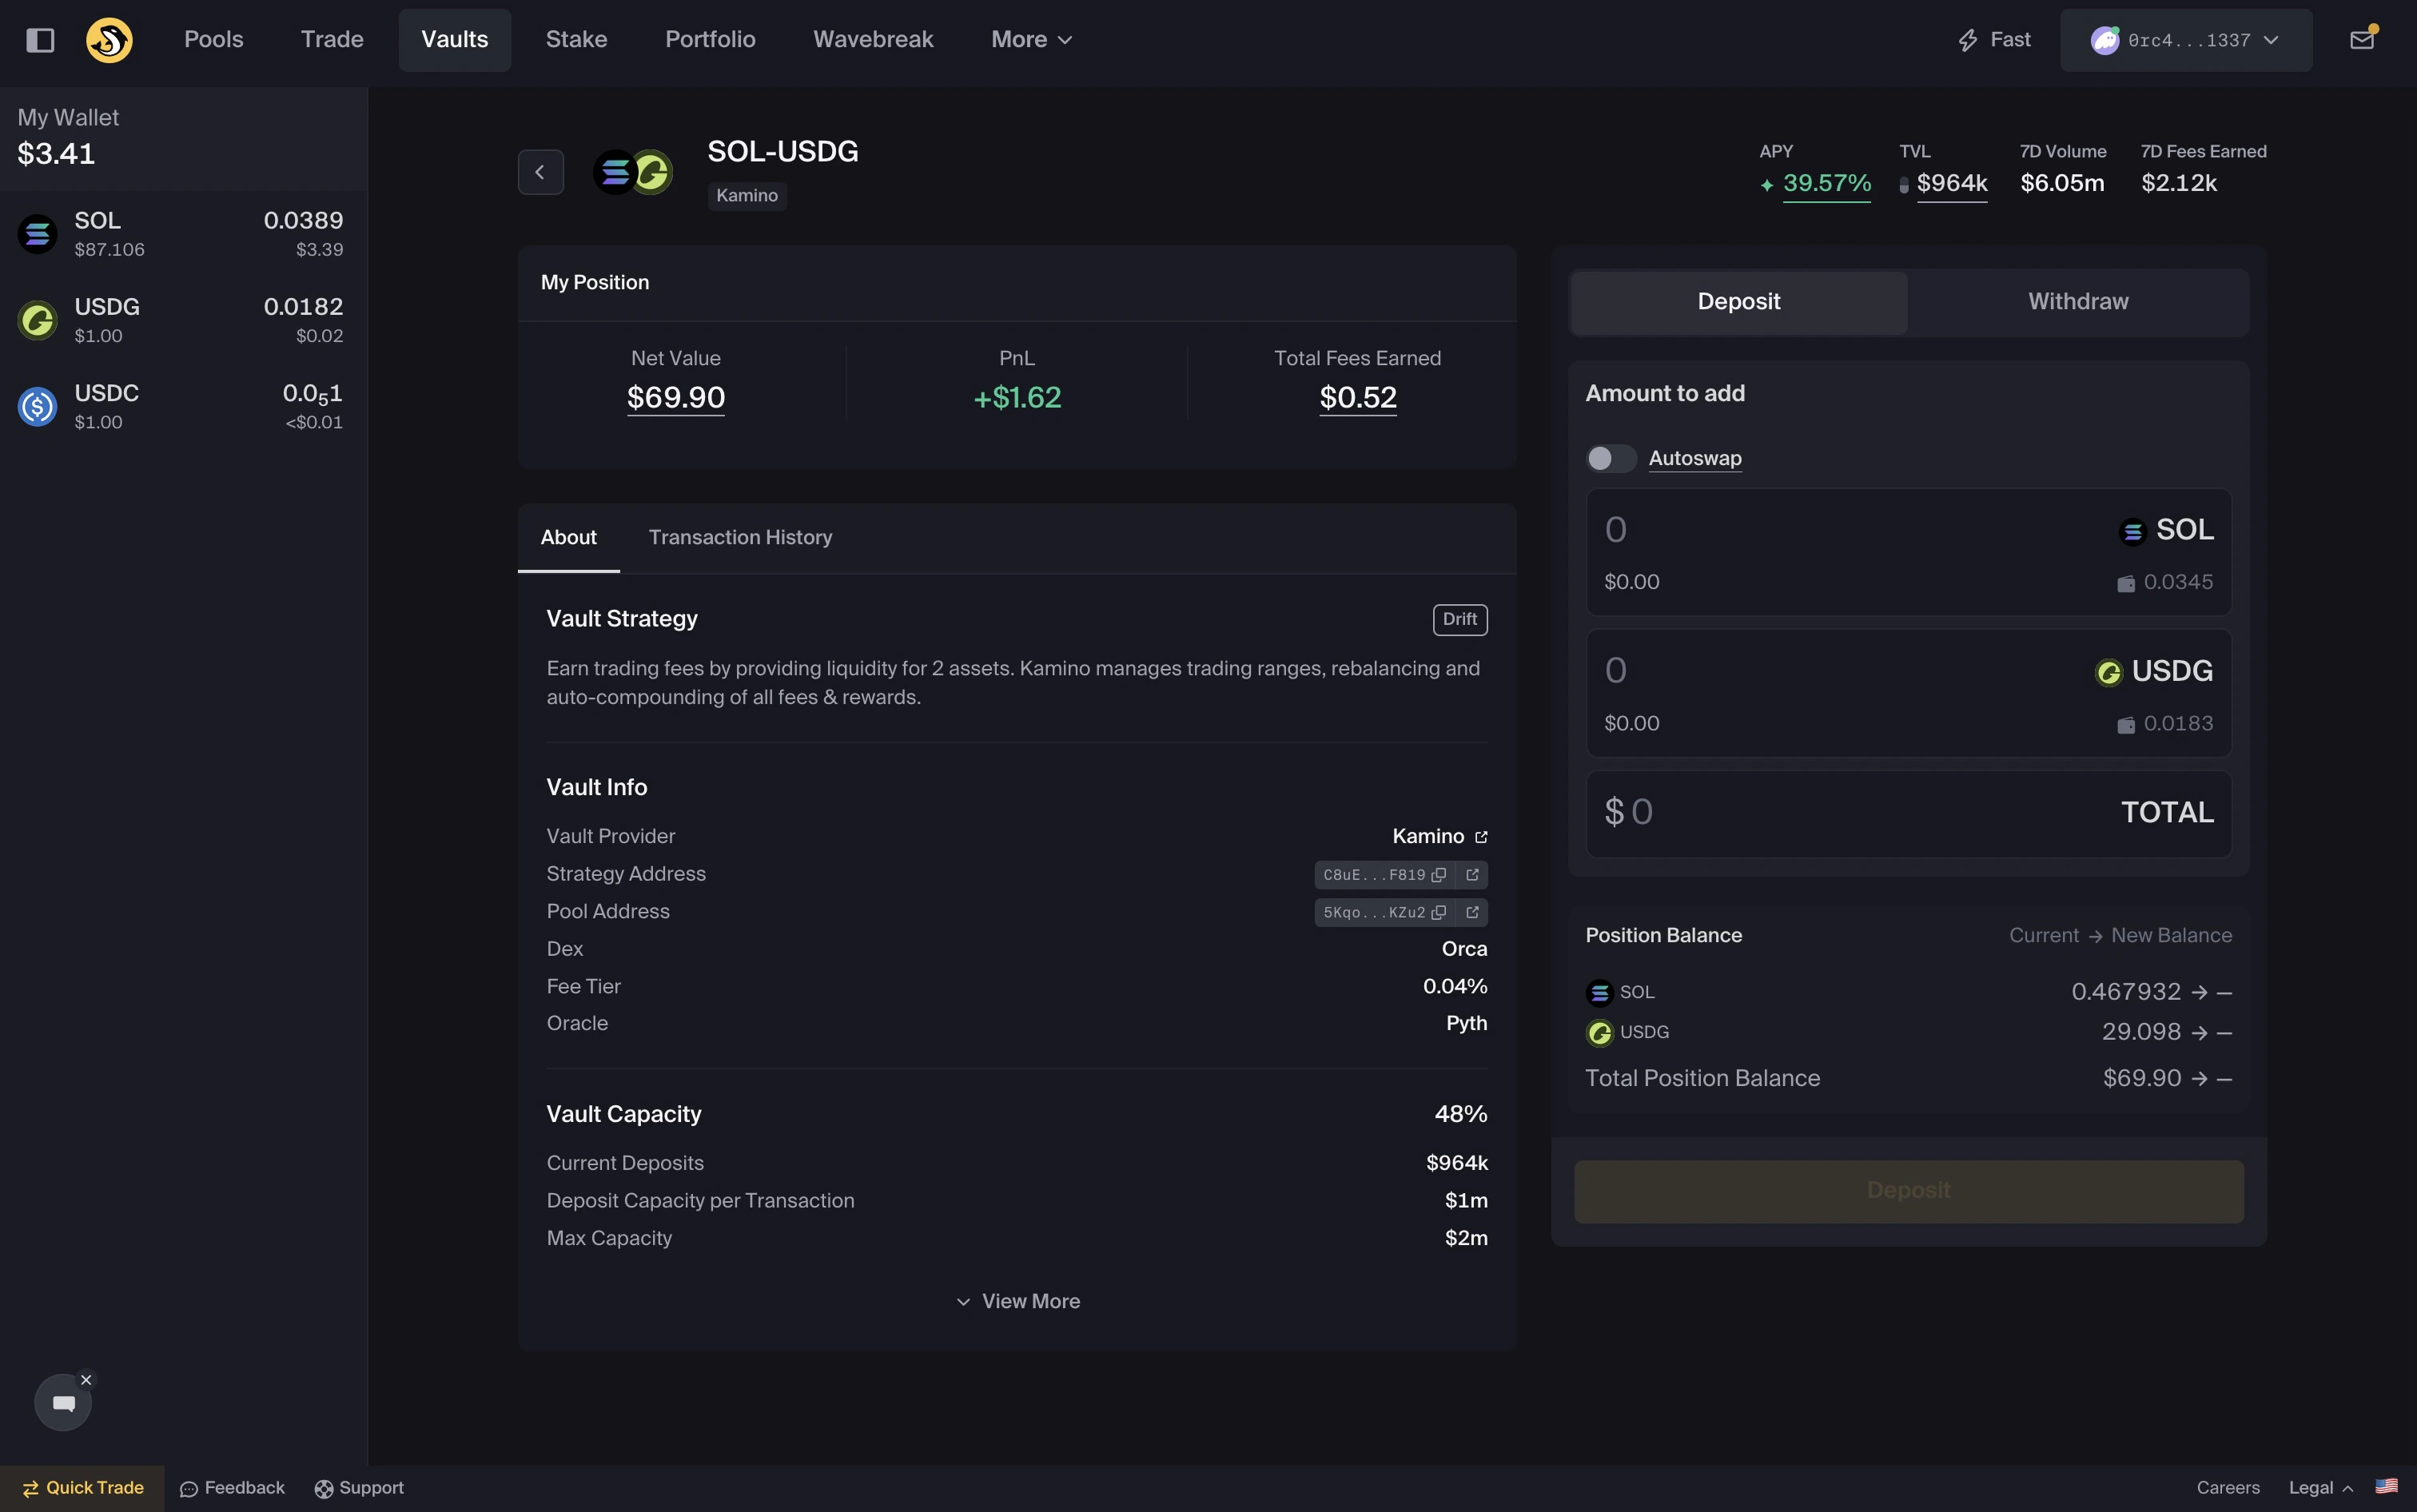Expand the More navigation menu
Screen dimensions: 2417x1512
pos(1031,40)
